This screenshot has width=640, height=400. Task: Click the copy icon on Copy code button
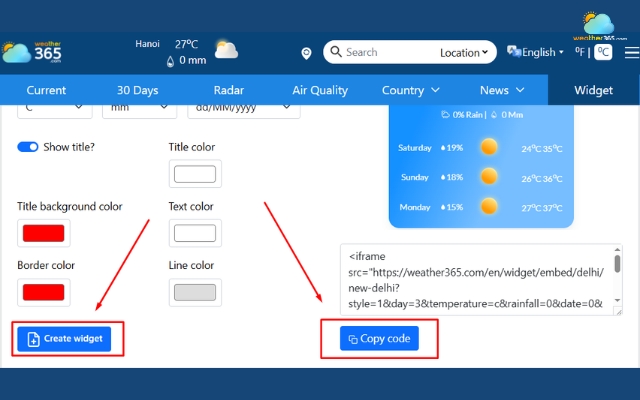pyautogui.click(x=353, y=339)
